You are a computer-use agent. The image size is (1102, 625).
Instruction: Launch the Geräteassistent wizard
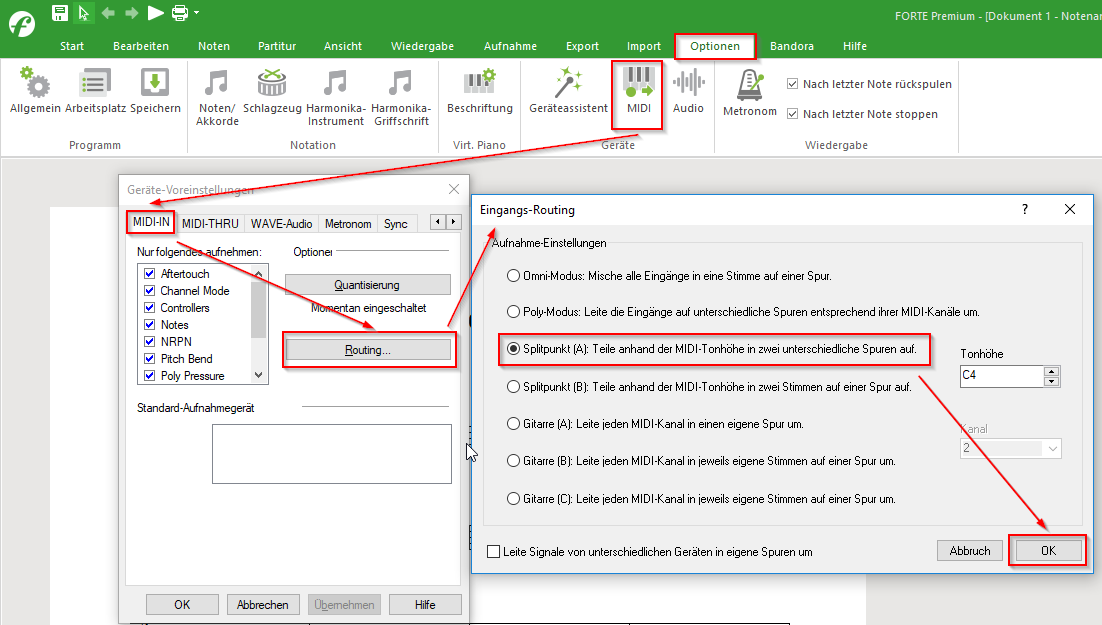[x=568, y=90]
